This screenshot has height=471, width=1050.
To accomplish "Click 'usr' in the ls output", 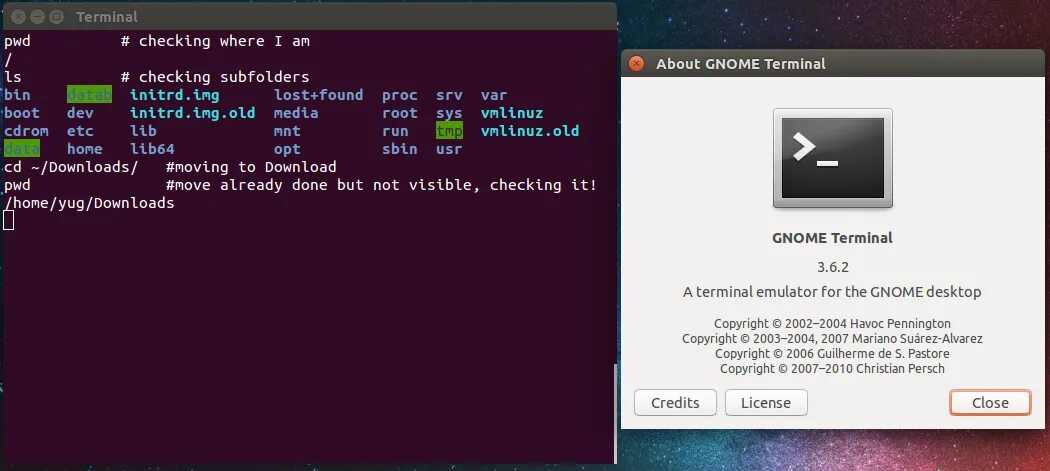I will [449, 149].
